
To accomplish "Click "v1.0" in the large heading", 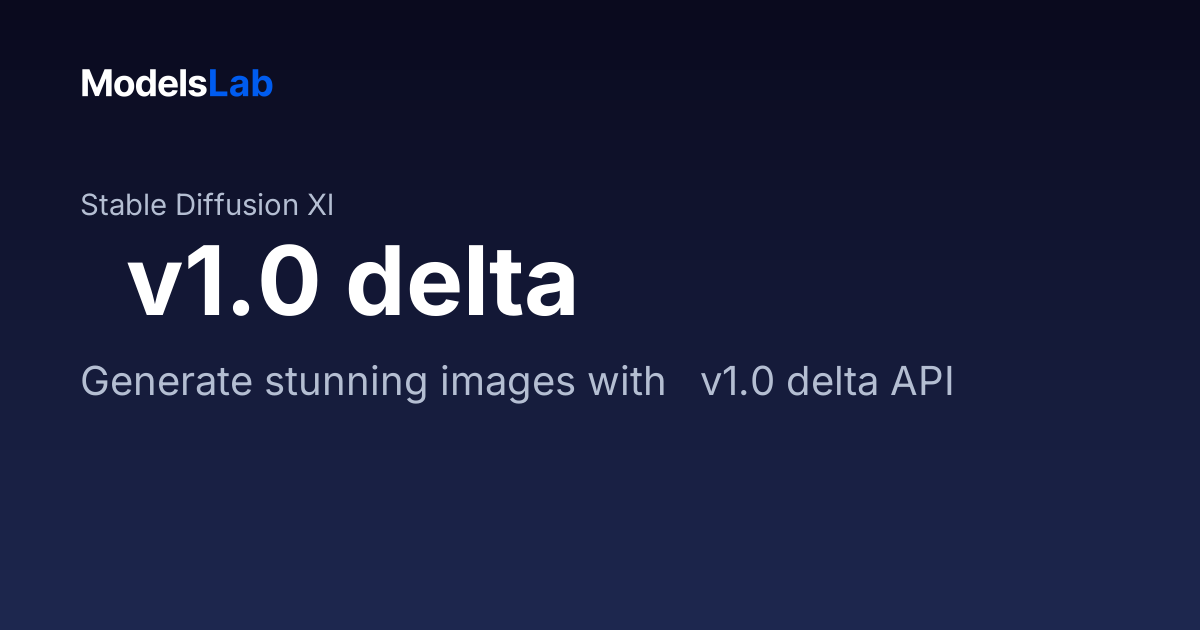I will tap(225, 283).
